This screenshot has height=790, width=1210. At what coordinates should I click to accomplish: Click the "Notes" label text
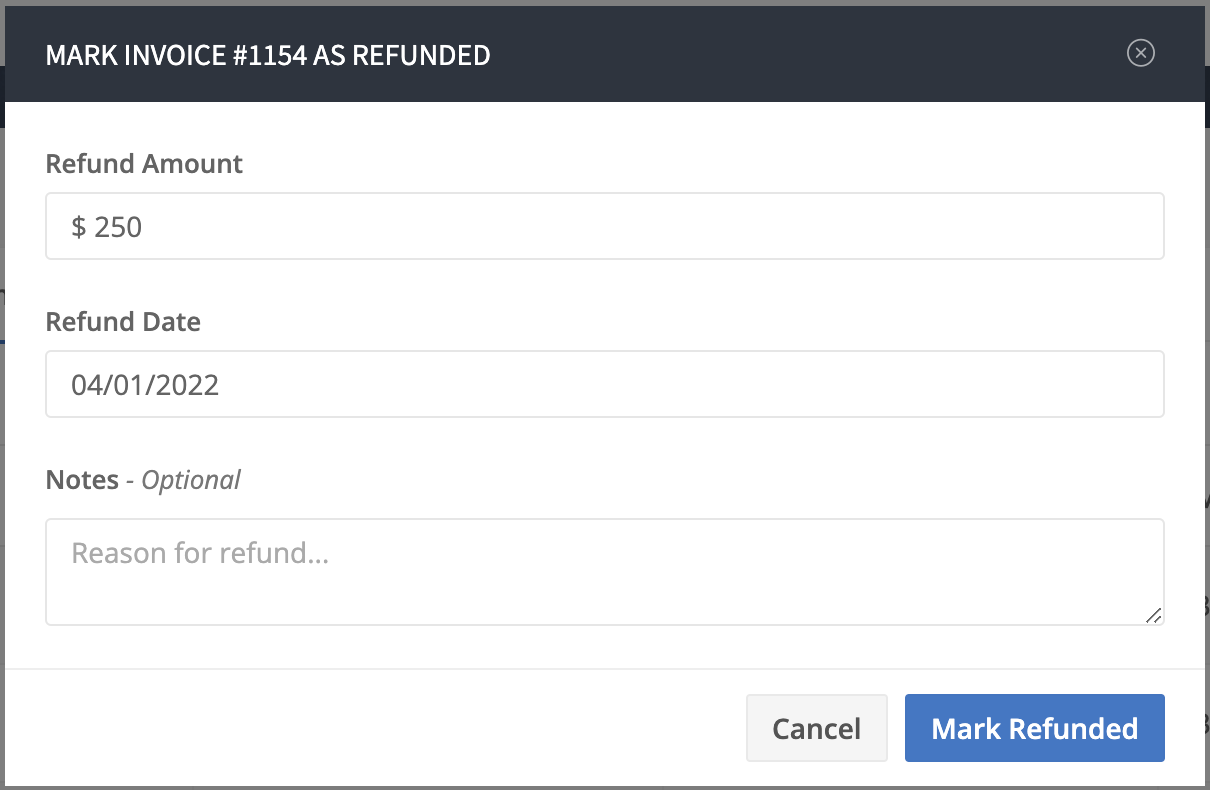82,480
